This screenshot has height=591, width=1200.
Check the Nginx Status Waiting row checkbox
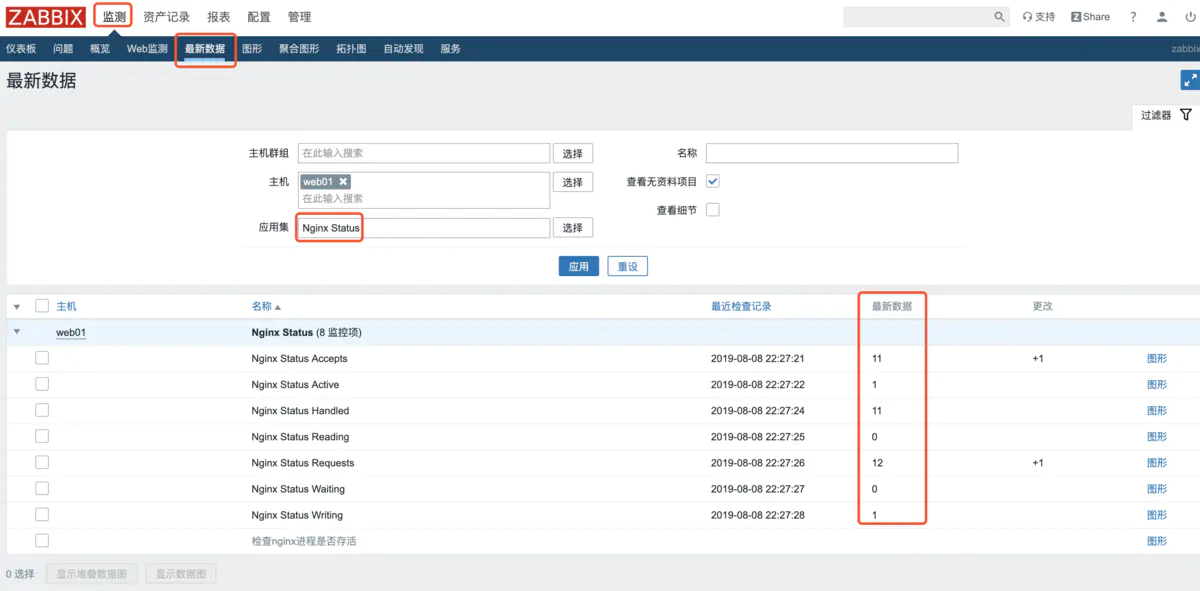[x=42, y=488]
